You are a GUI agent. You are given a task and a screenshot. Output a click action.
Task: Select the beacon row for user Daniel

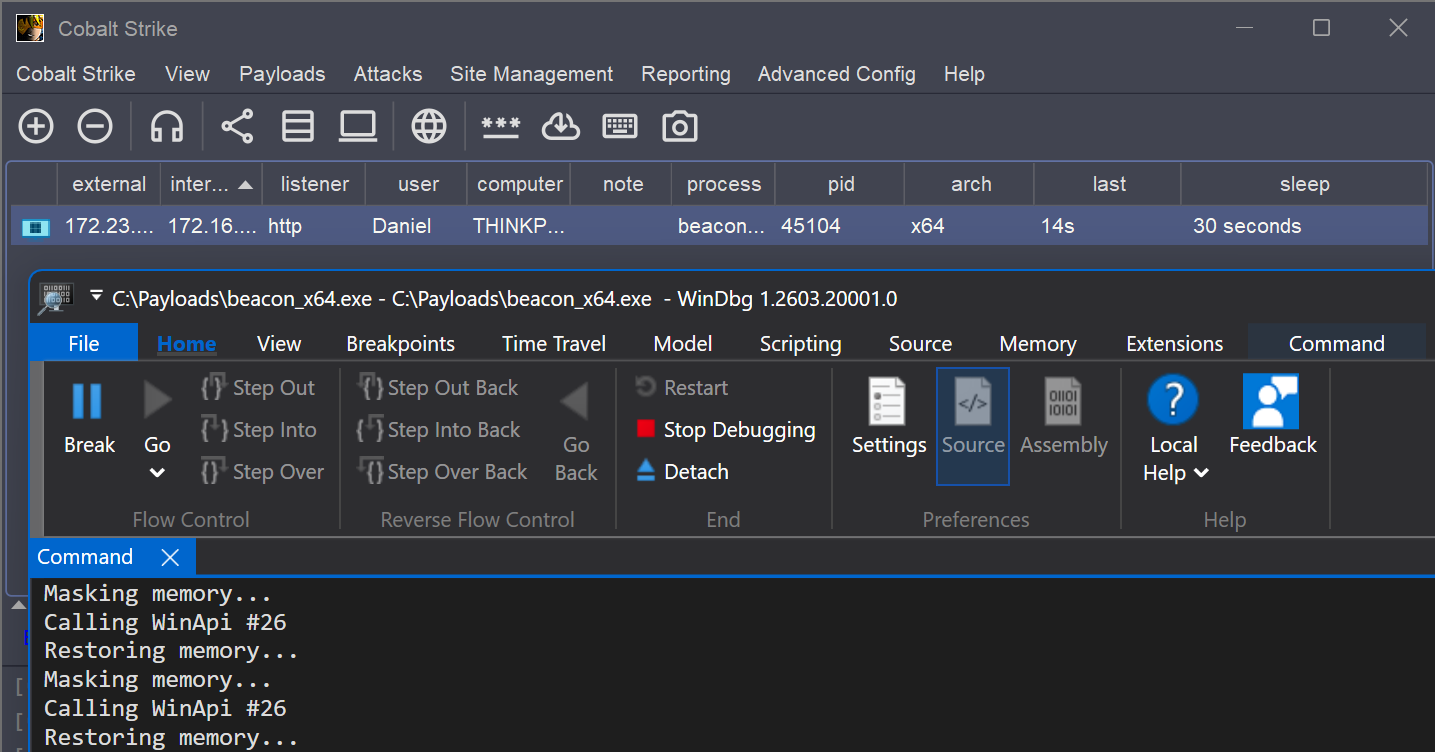(719, 226)
